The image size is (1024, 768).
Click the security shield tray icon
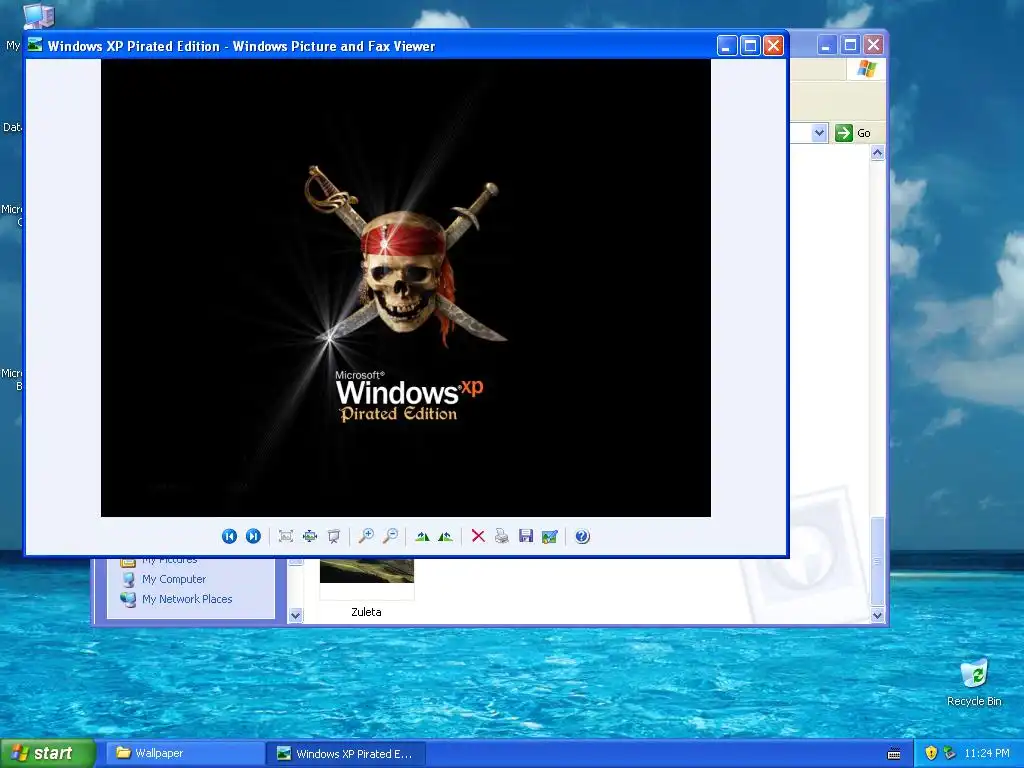pos(931,753)
